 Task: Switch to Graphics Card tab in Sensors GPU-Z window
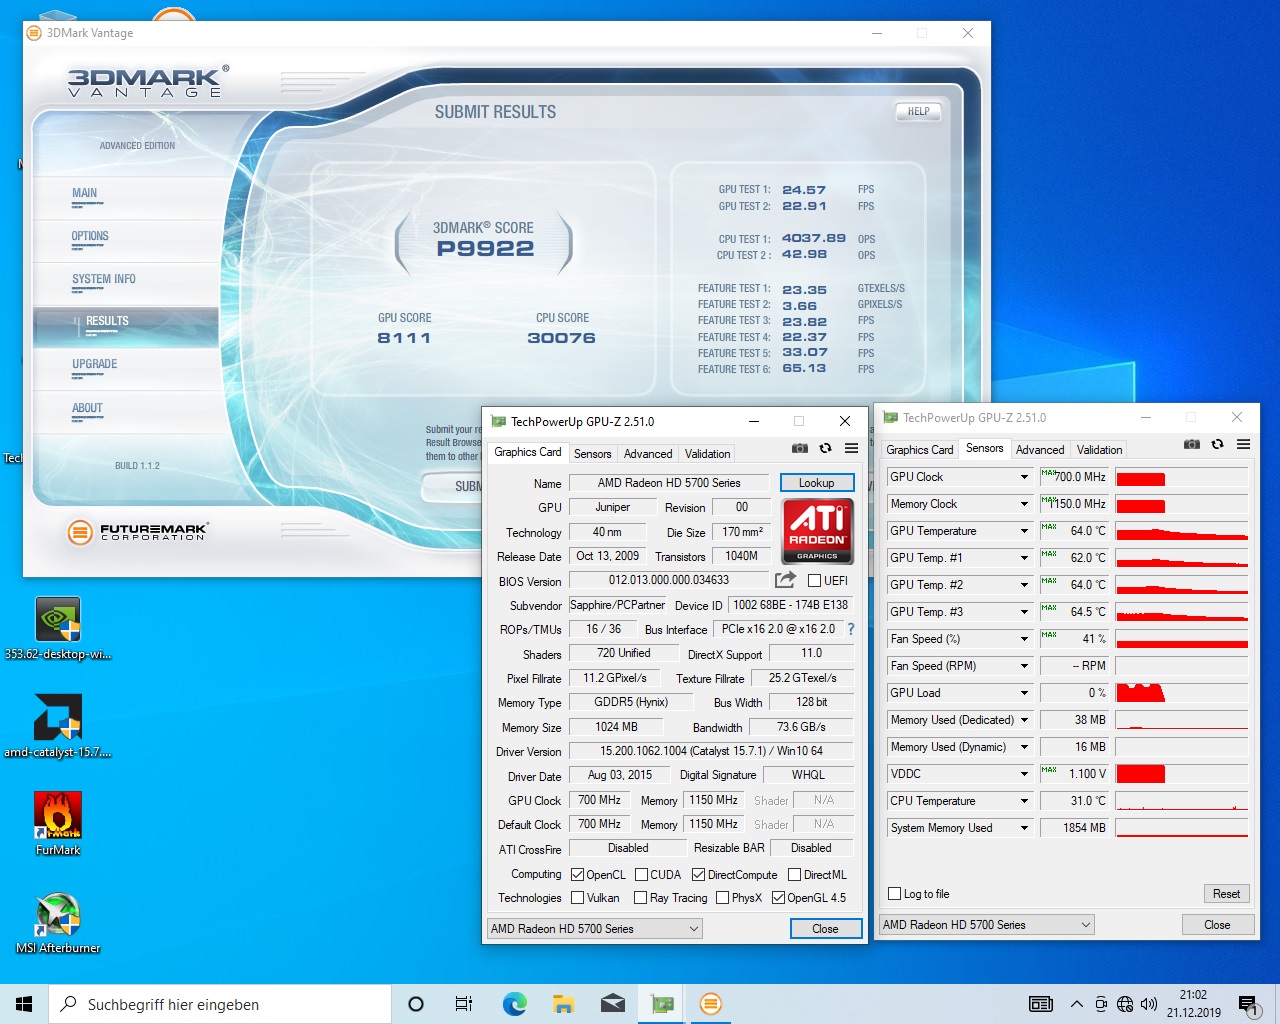919,450
